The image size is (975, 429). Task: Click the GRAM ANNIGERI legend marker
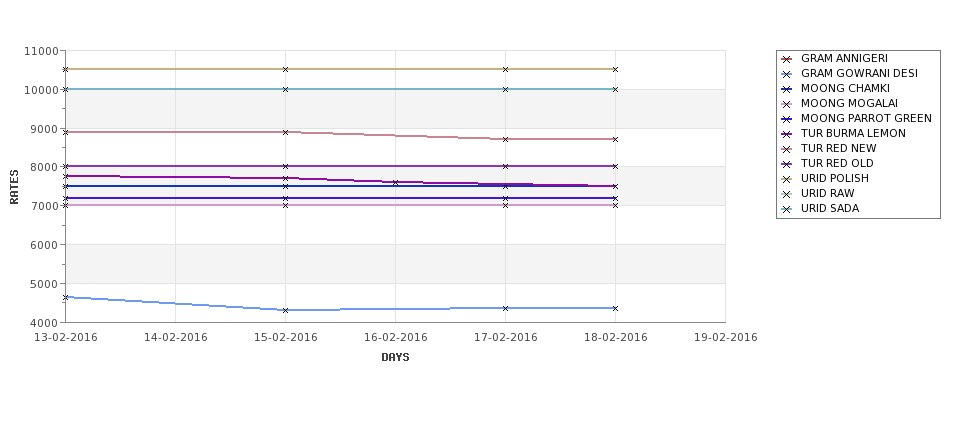[x=787, y=59]
